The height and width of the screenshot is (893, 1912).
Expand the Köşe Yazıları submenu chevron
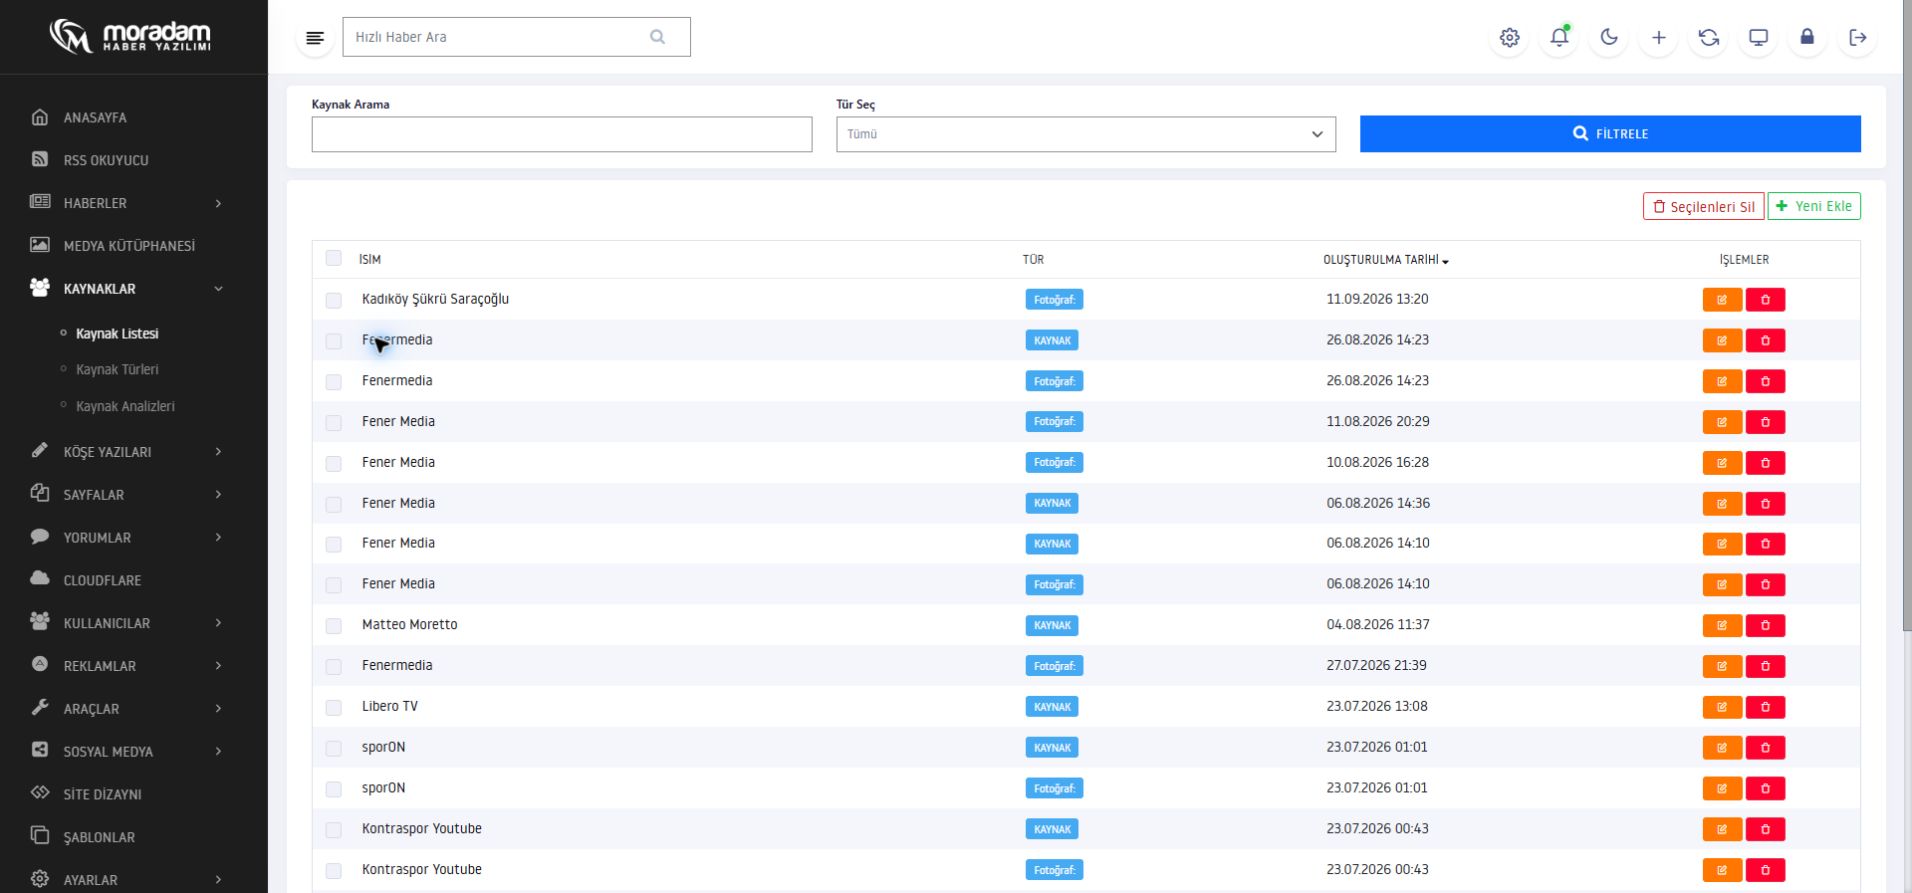[218, 452]
